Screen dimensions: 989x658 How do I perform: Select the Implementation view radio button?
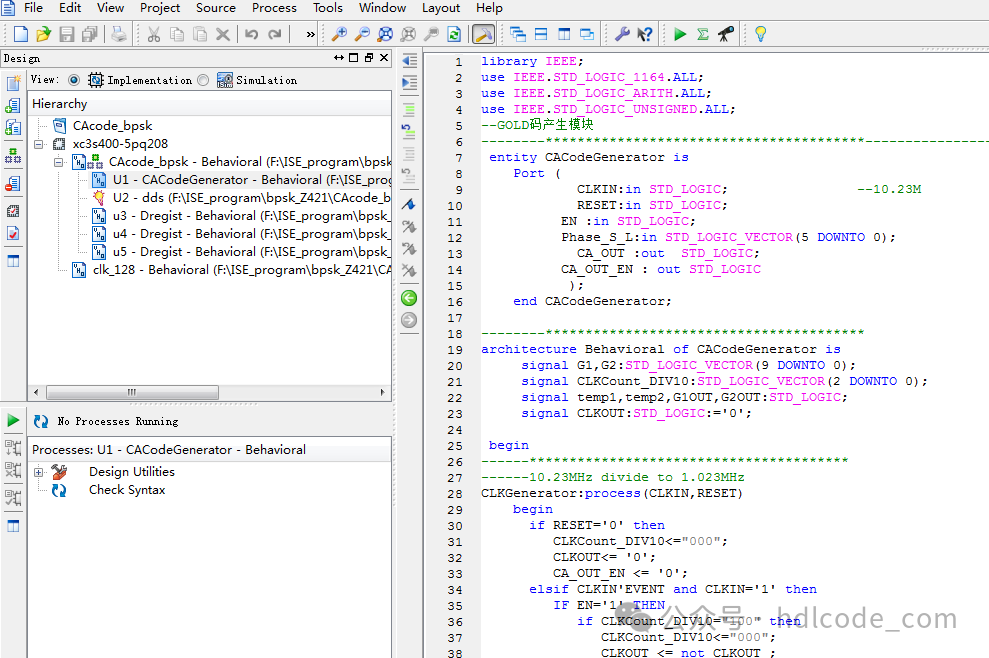click(x=74, y=80)
